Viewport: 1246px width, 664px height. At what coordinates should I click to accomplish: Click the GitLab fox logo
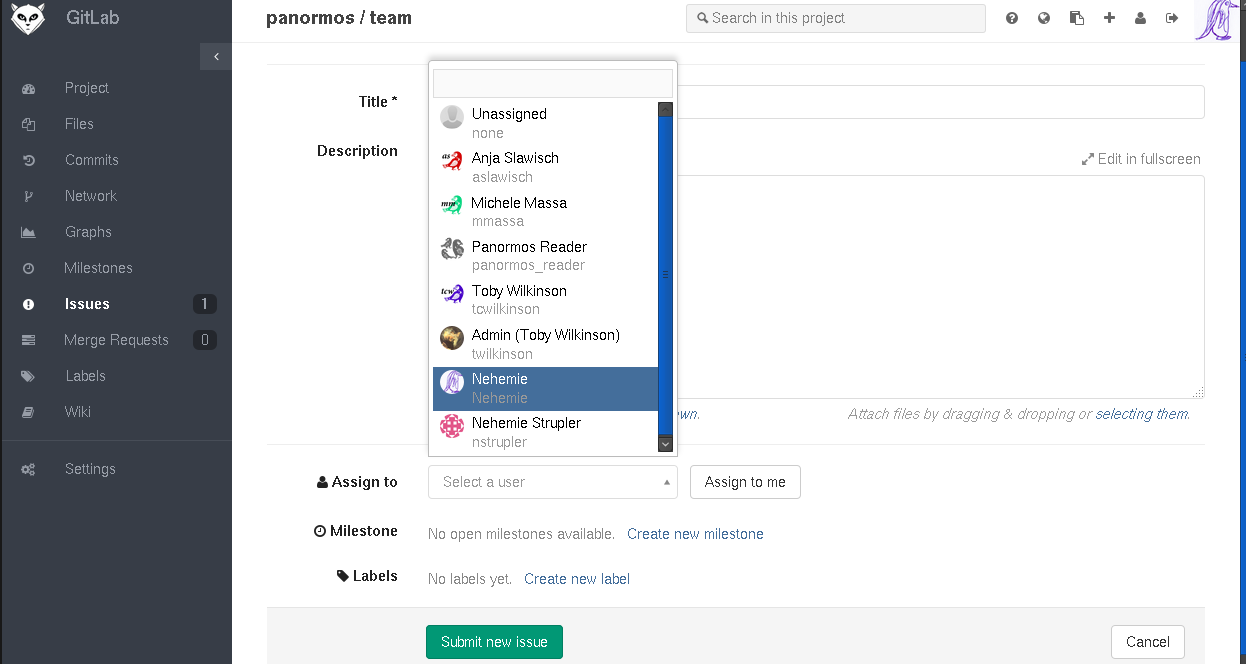pyautogui.click(x=27, y=19)
